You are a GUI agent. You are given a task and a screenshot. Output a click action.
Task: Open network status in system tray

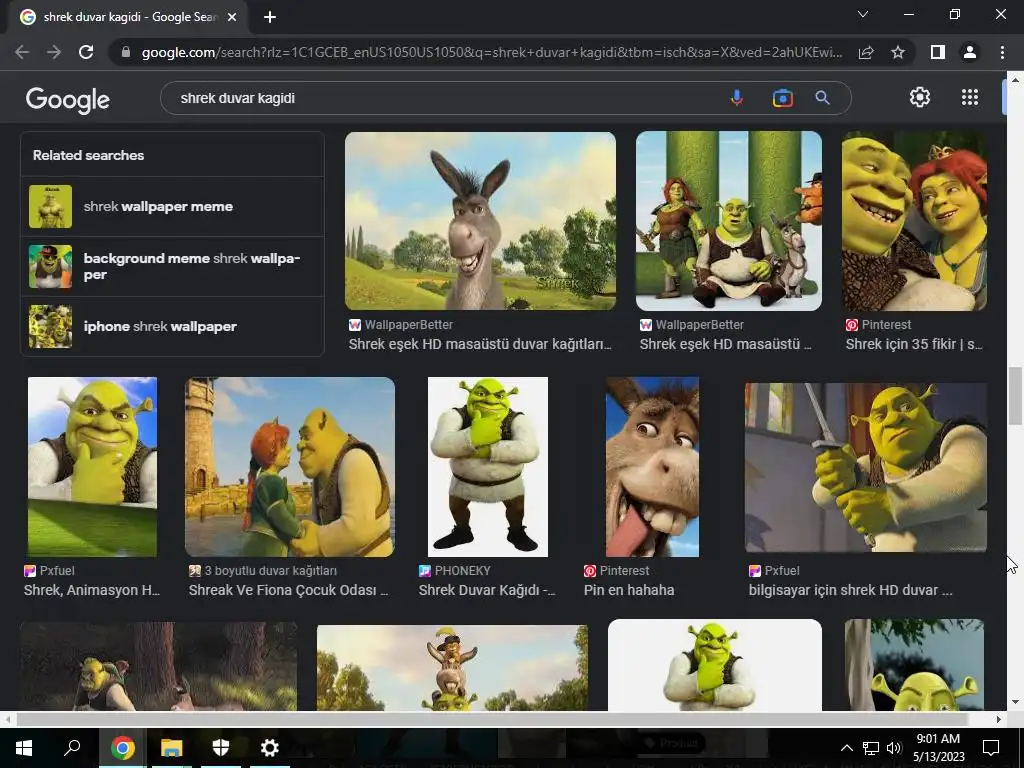(x=871, y=748)
